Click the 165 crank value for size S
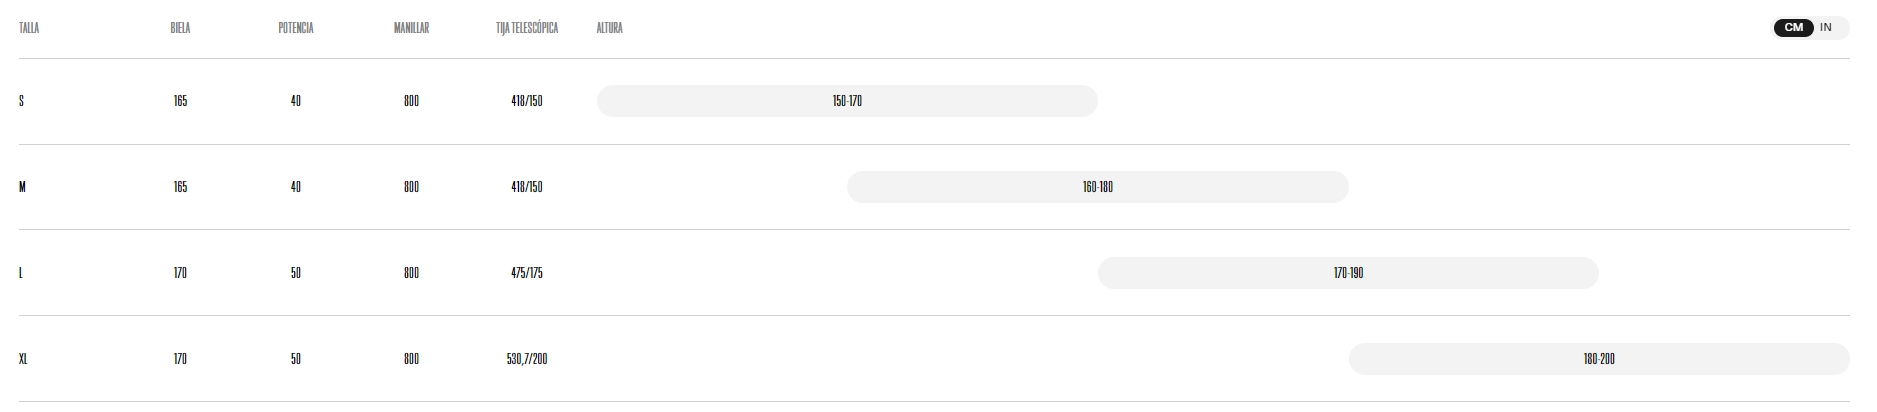This screenshot has width=1877, height=412. click(x=180, y=101)
